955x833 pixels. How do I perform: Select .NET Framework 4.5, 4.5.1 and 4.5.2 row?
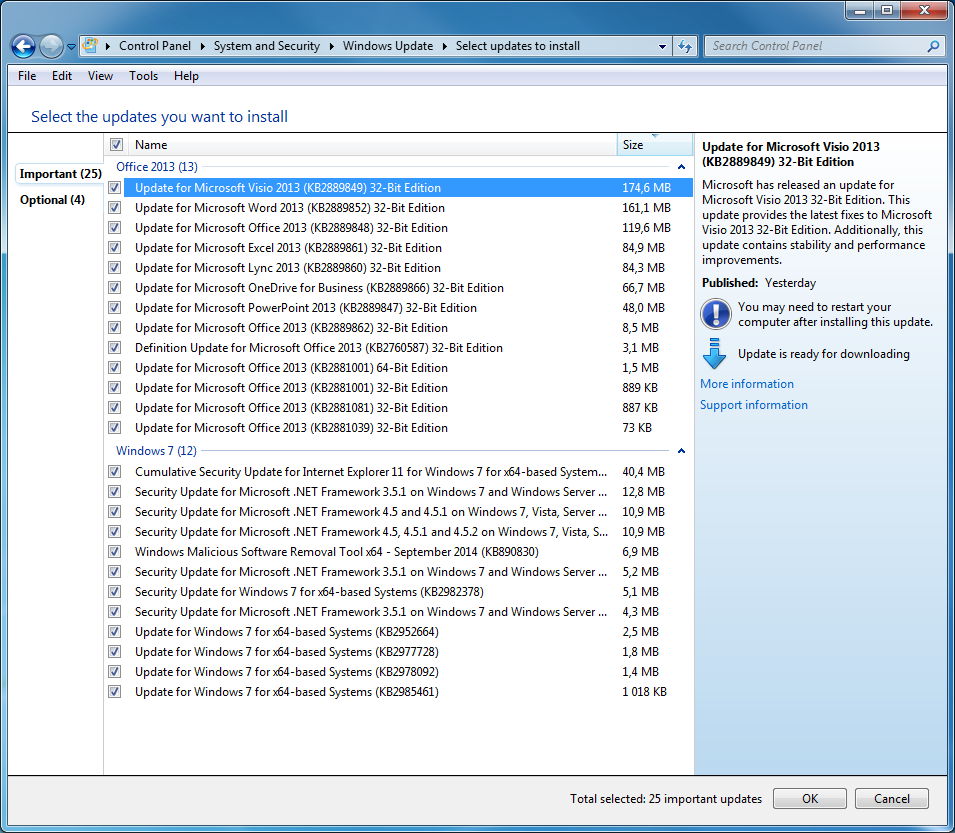point(400,532)
